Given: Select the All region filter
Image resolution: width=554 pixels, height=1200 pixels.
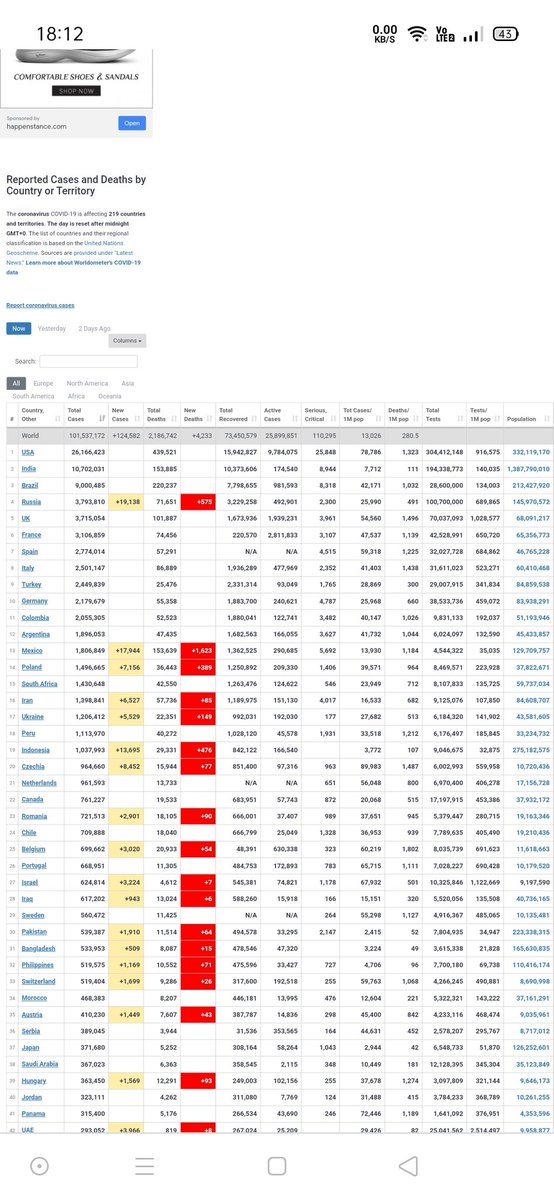Looking at the screenshot, I should (x=15, y=383).
